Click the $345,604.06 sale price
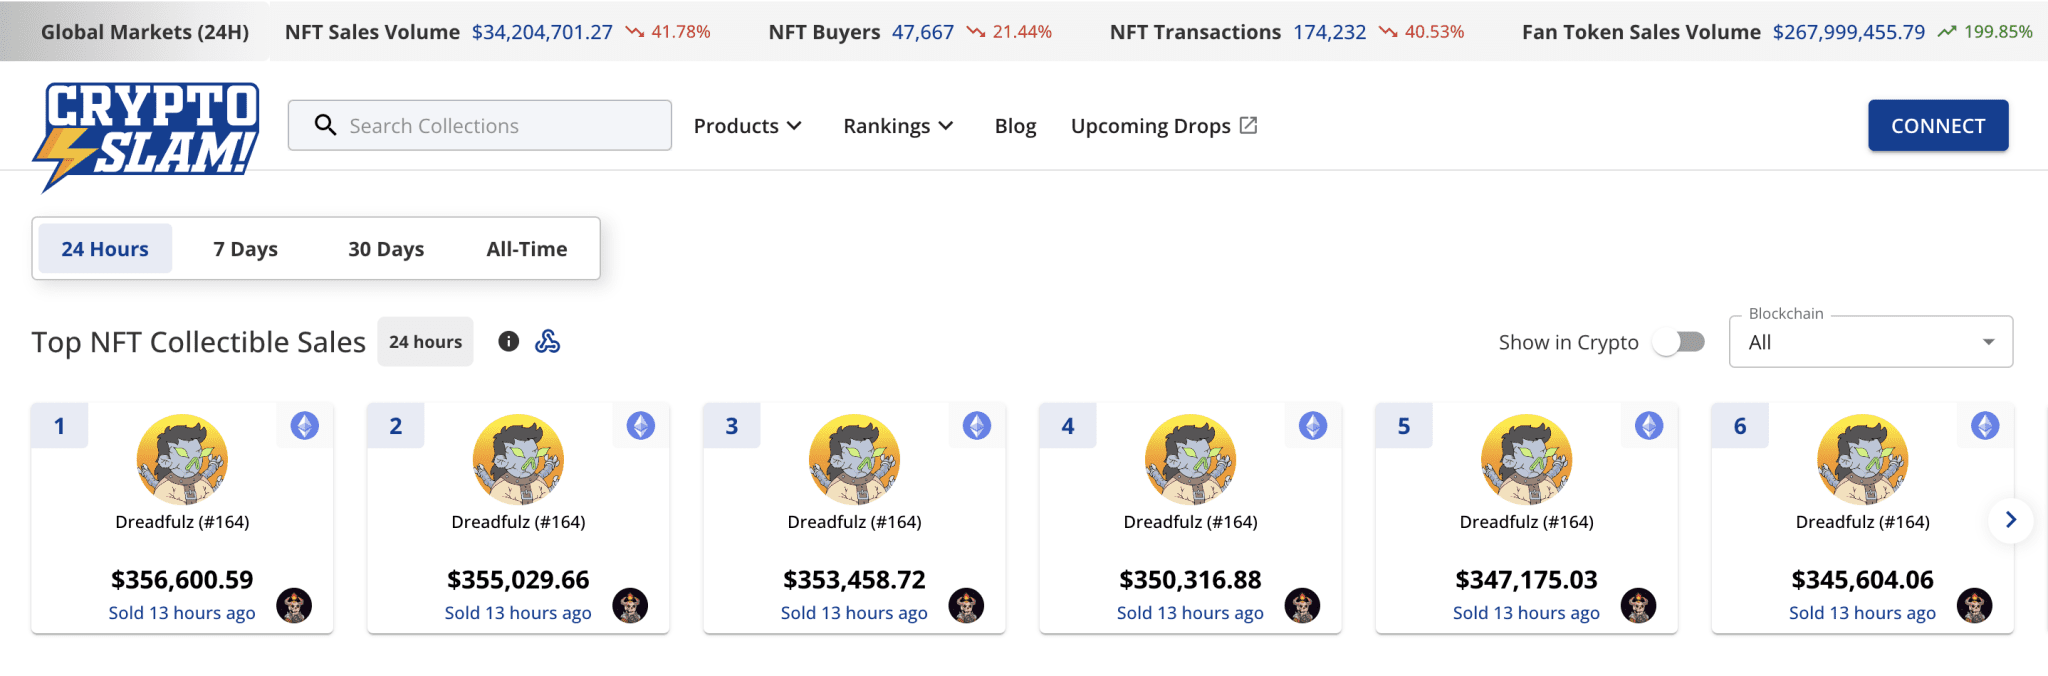The image size is (2048, 676). (x=1862, y=580)
